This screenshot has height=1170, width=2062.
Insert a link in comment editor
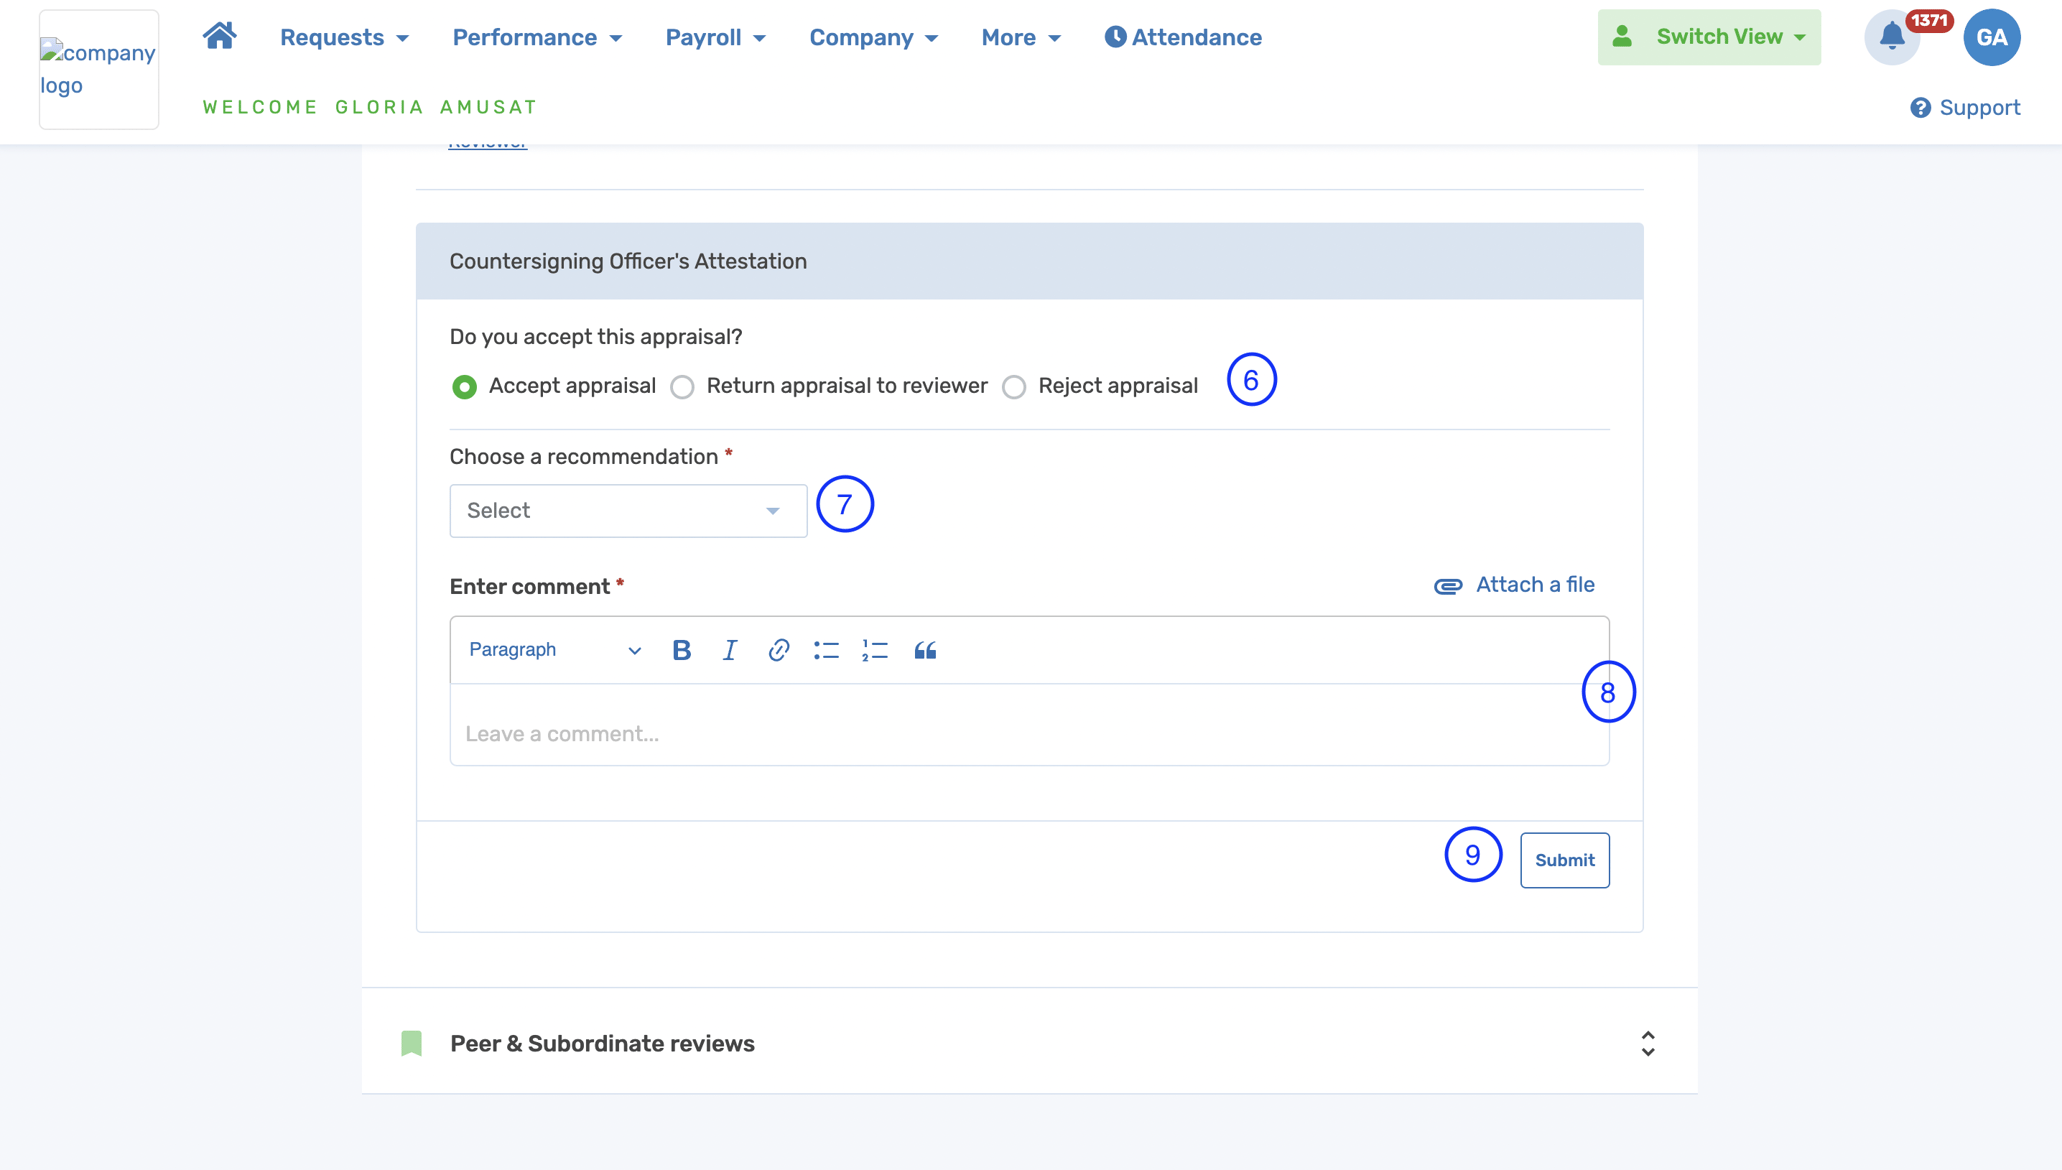[x=778, y=651]
